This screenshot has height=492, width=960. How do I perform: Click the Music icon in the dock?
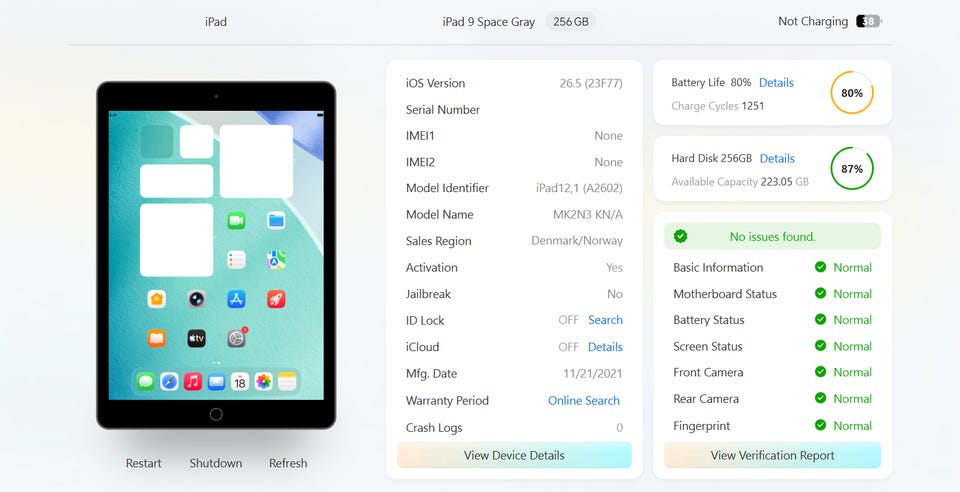(x=193, y=382)
